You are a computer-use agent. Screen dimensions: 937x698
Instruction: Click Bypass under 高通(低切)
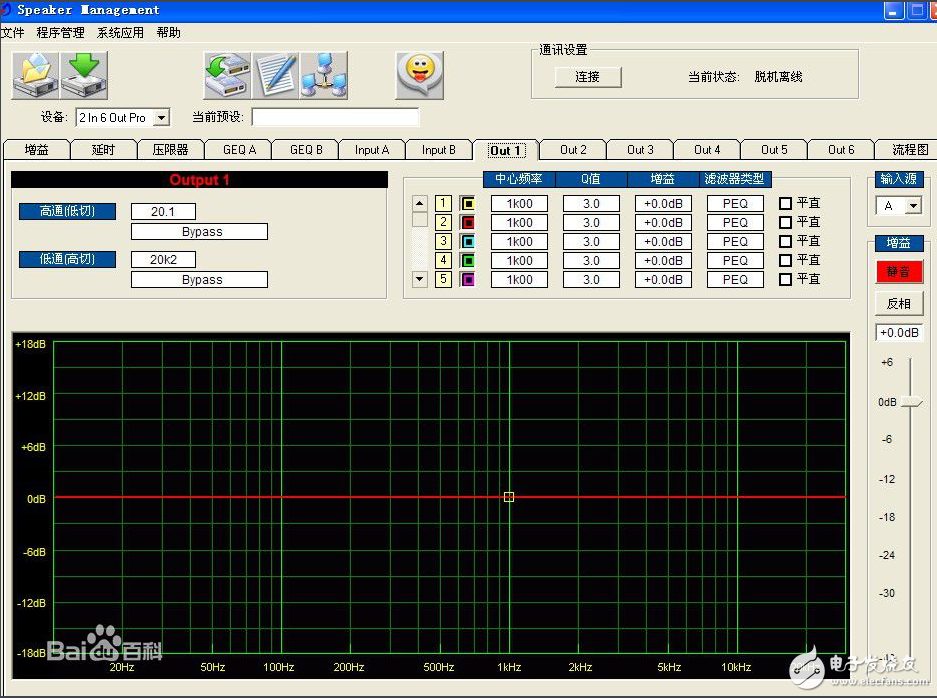[198, 231]
